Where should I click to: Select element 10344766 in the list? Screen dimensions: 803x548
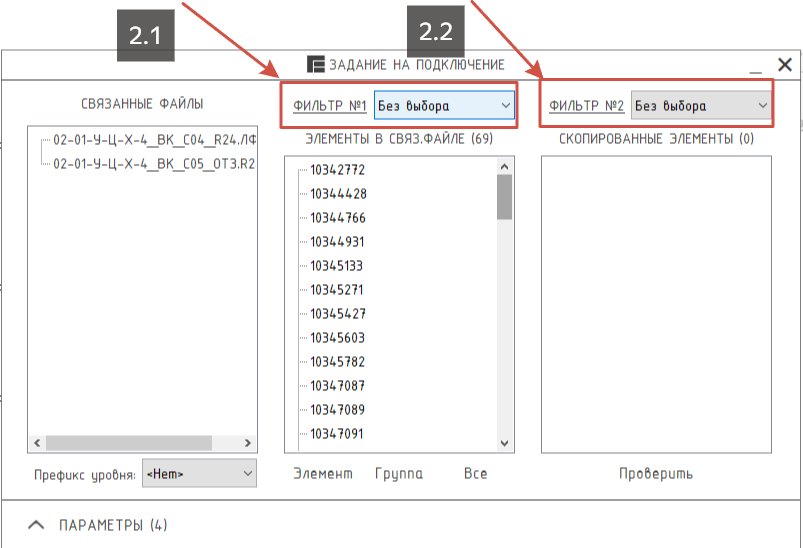point(337,218)
